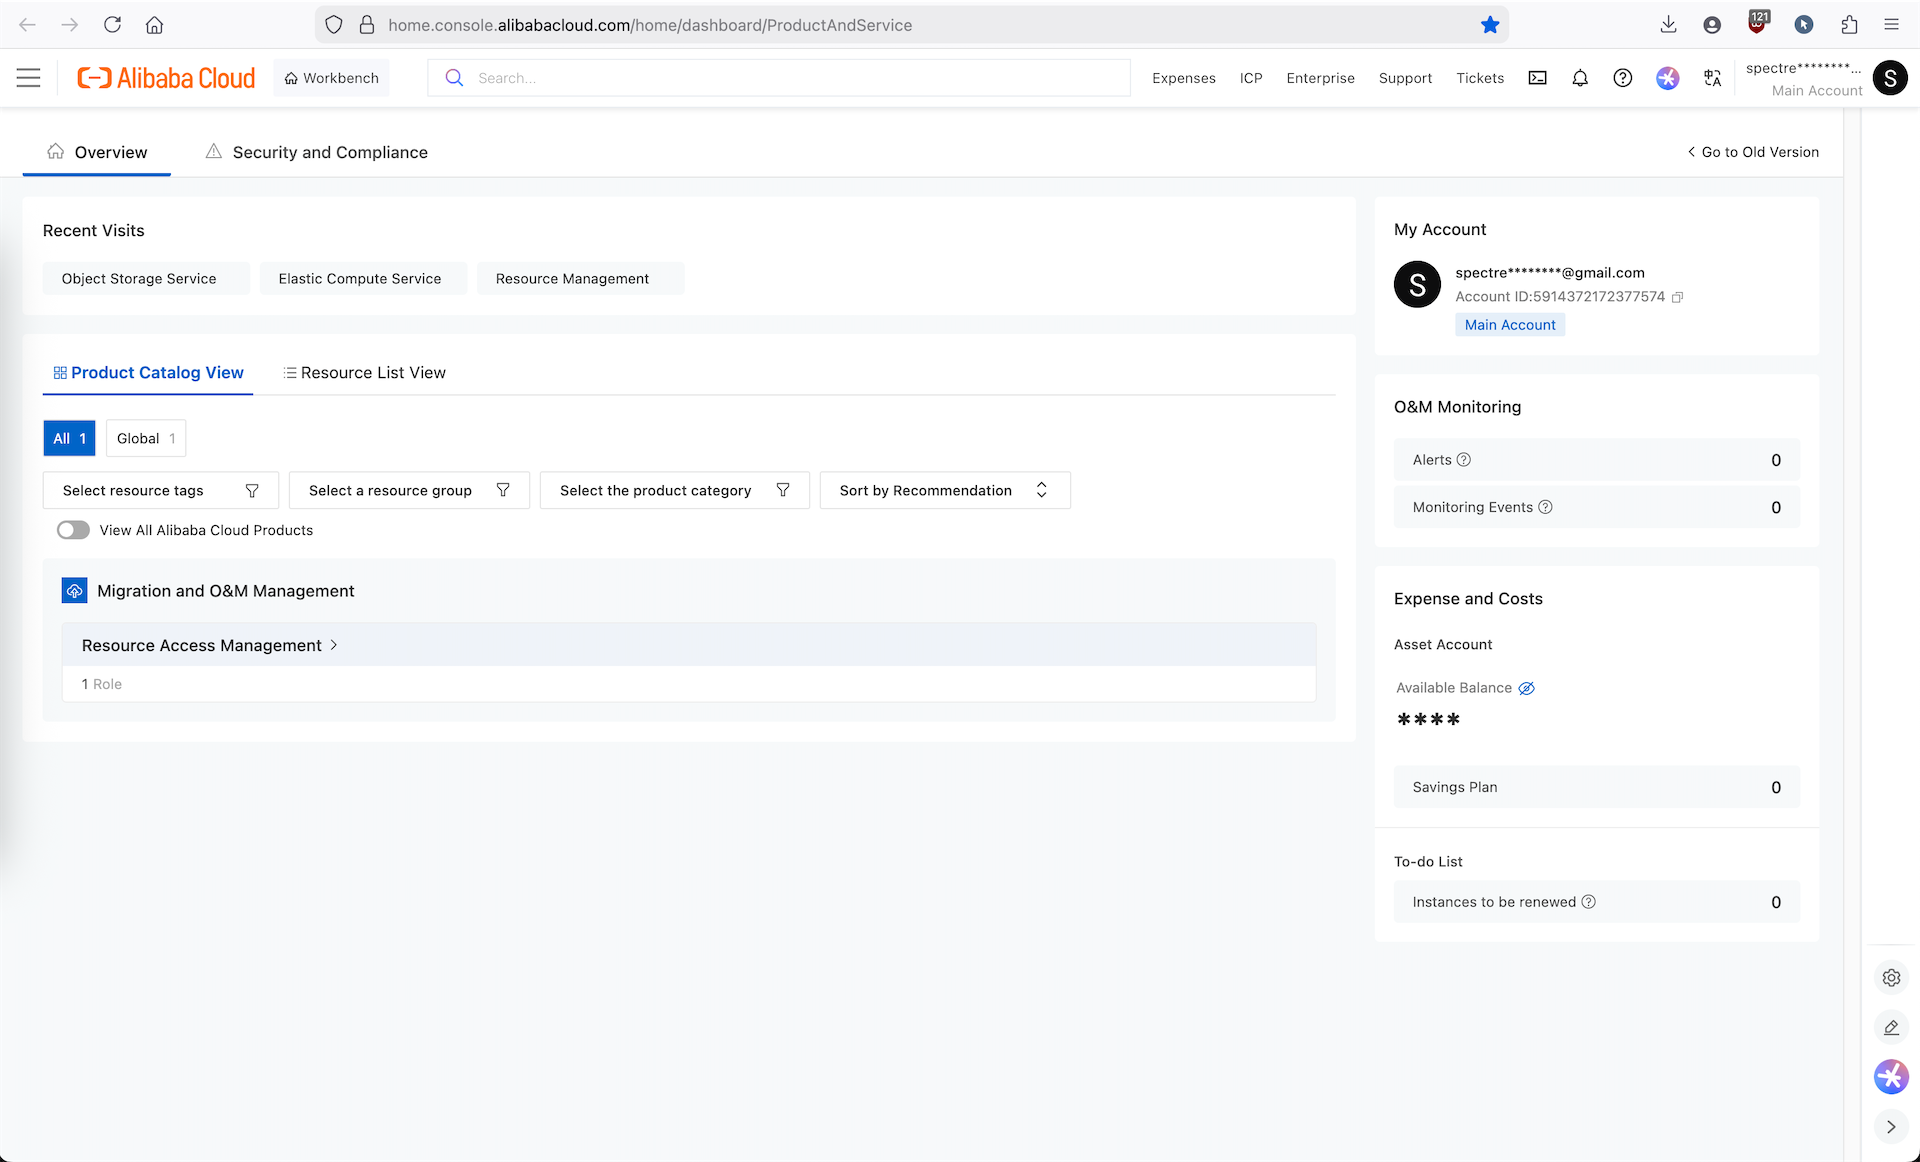Select the Global region filter
This screenshot has height=1162, width=1920.
pyautogui.click(x=145, y=438)
